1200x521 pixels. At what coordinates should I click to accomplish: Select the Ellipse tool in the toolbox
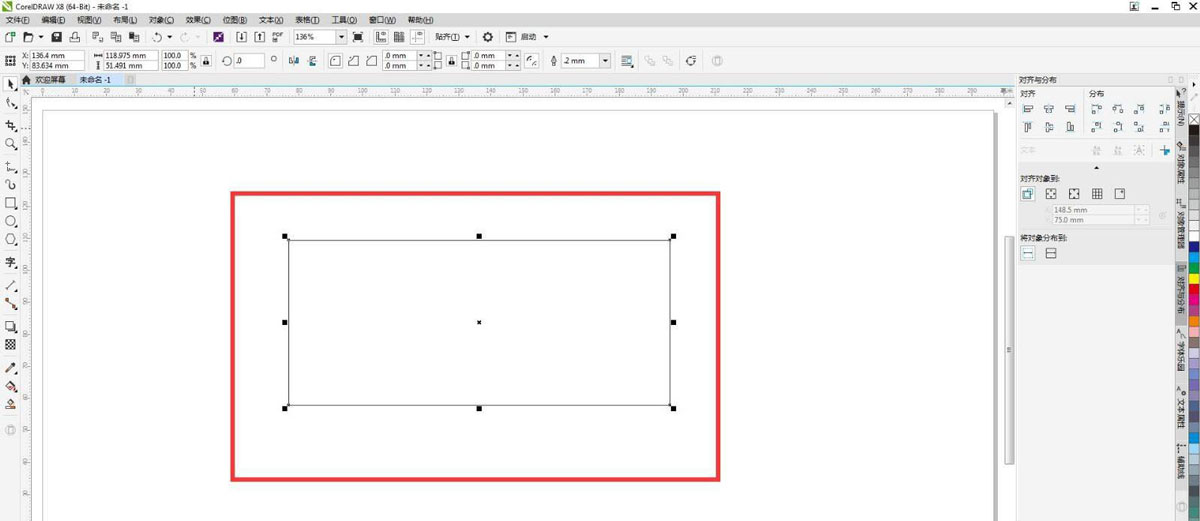point(11,221)
